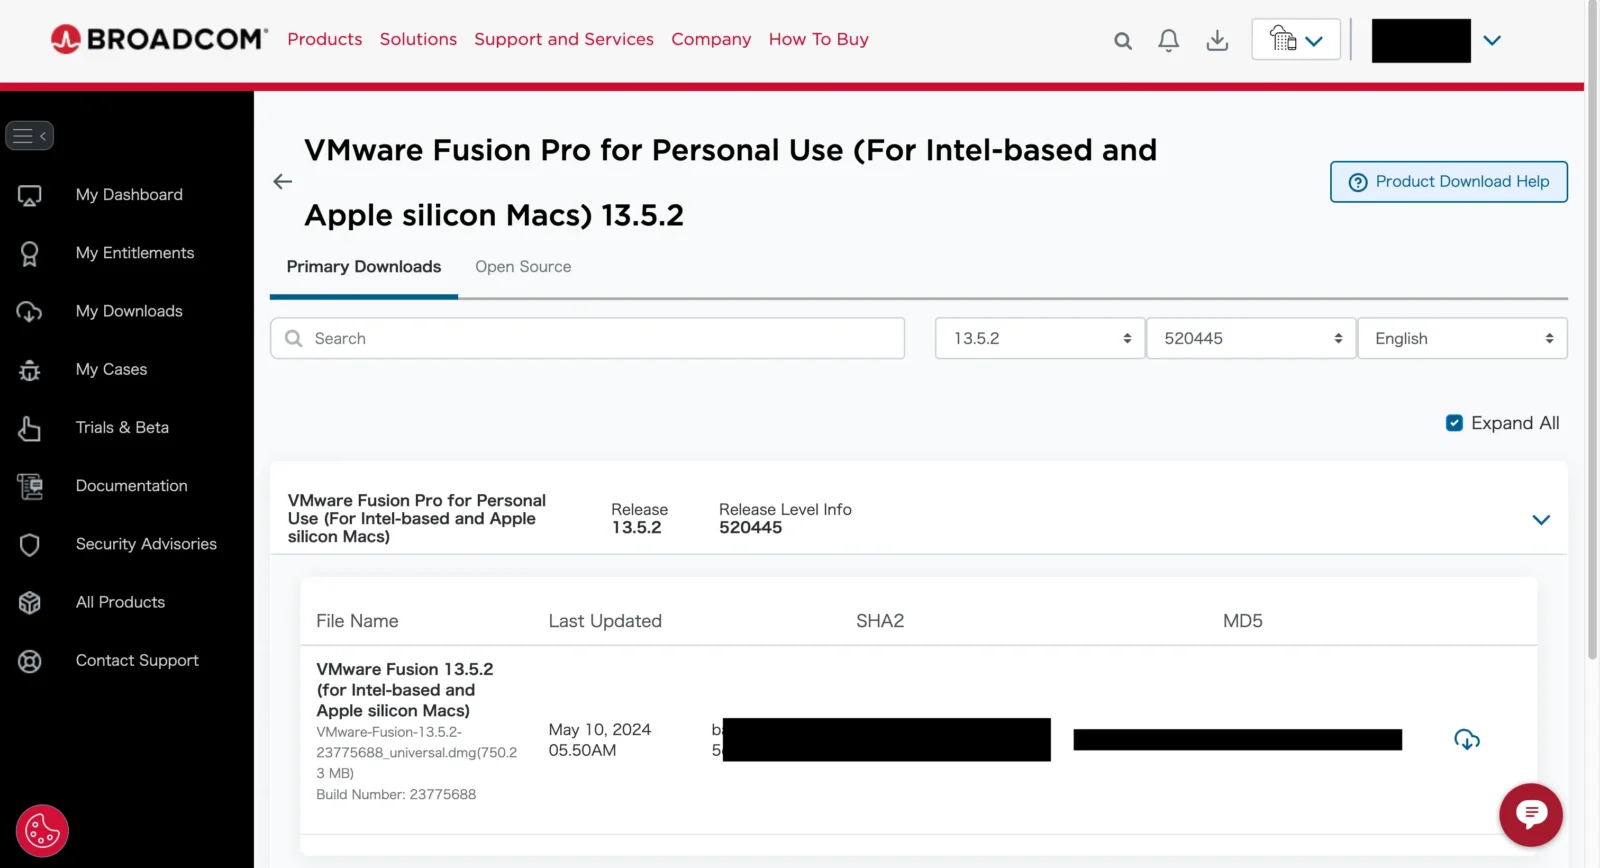Image resolution: width=1600 pixels, height=868 pixels.
Task: Toggle the Expand All checkbox
Action: coord(1454,423)
